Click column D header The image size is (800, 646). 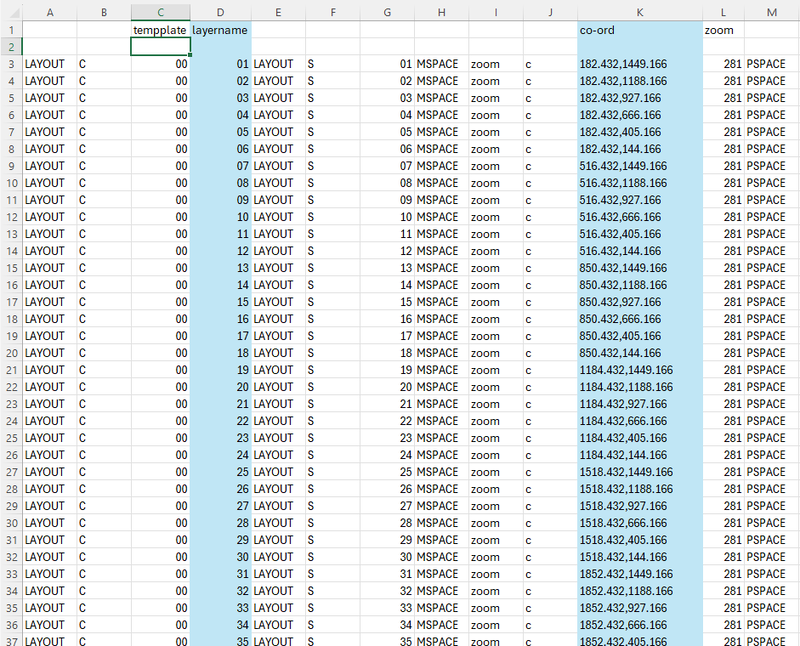tap(220, 11)
